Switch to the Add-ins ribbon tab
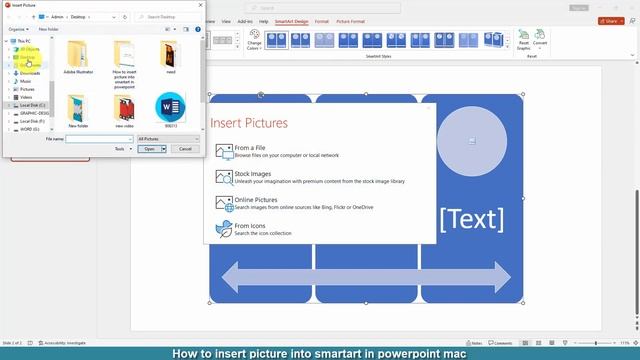Viewport: 640px width, 360px height. click(x=245, y=21)
